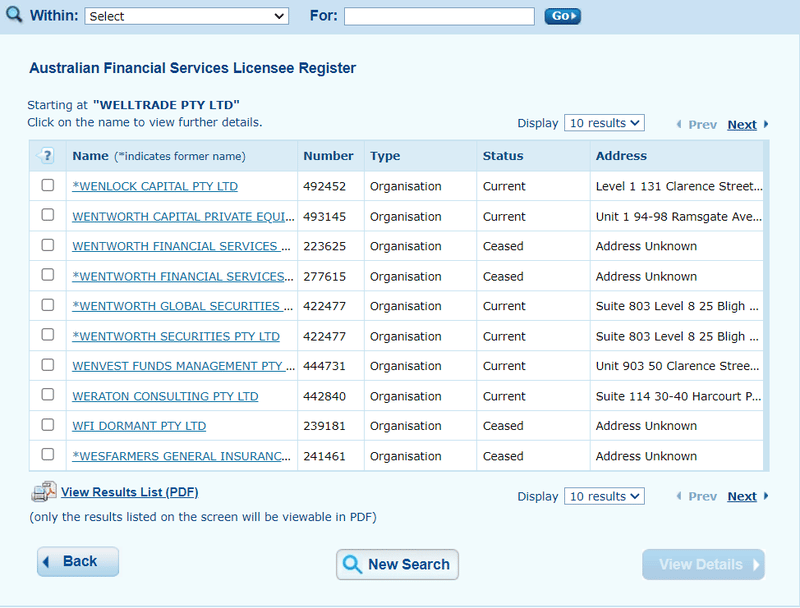
Task: Open WERATON CONSULTING PTY LTD link
Action: point(165,396)
